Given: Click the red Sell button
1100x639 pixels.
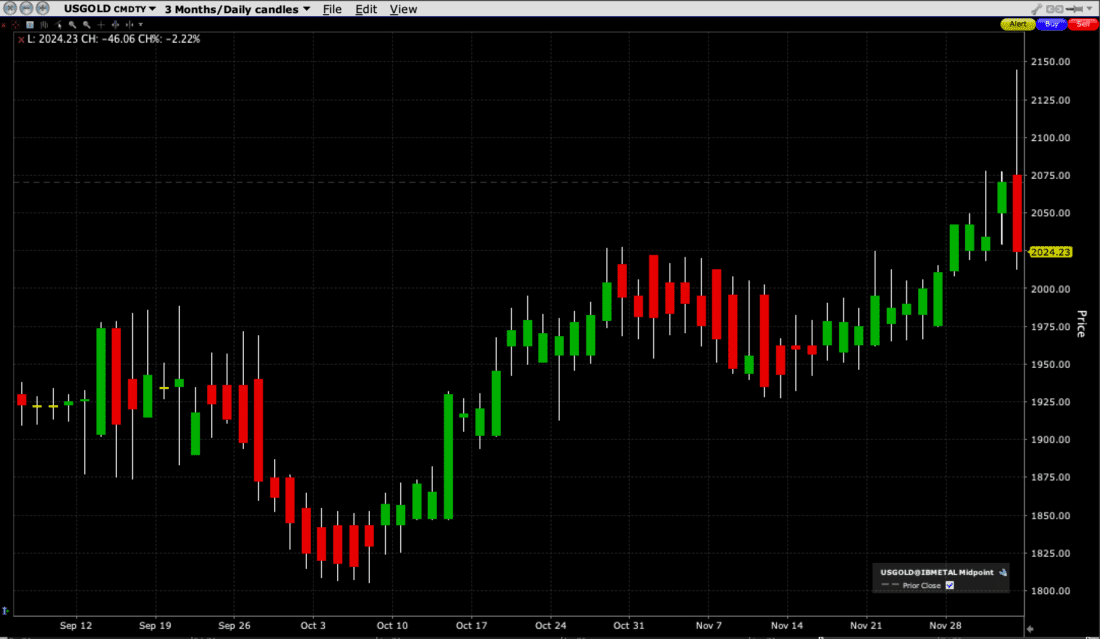Looking at the screenshot, I should click(1083, 24).
